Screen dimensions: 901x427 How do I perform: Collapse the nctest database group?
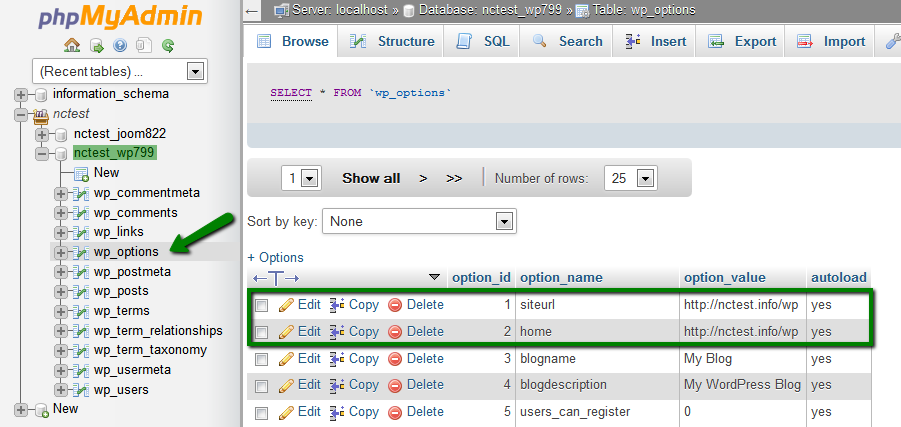[21, 114]
